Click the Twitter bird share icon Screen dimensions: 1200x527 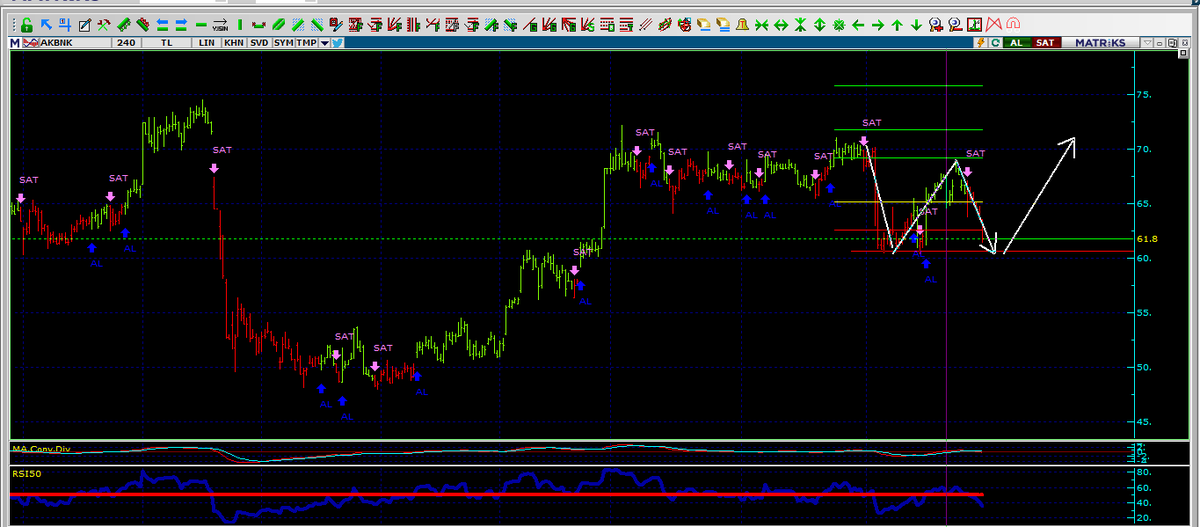point(338,43)
